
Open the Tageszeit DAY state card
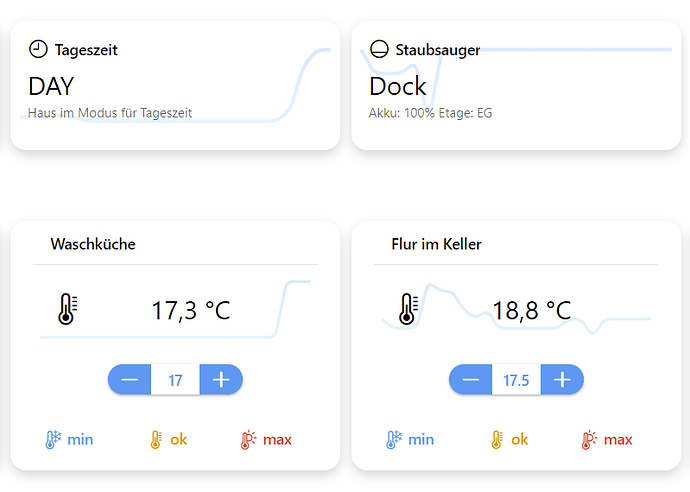[x=52, y=86]
